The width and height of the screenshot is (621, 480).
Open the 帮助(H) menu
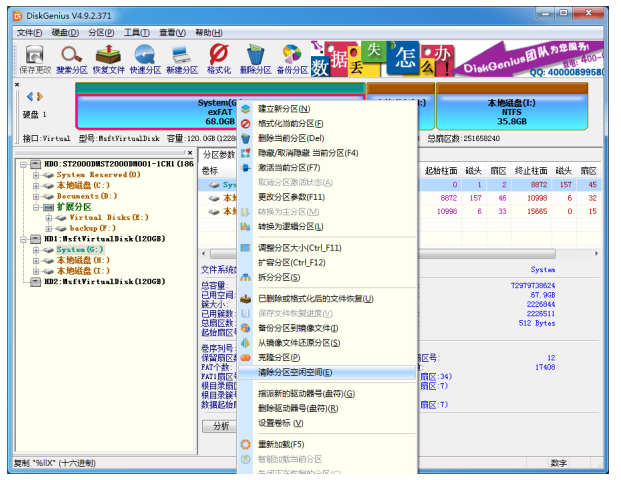click(209, 32)
